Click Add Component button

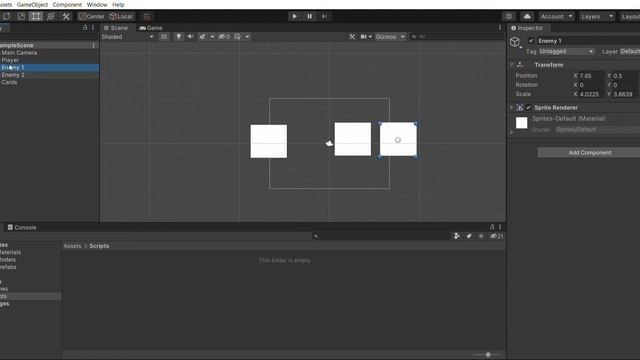point(589,152)
